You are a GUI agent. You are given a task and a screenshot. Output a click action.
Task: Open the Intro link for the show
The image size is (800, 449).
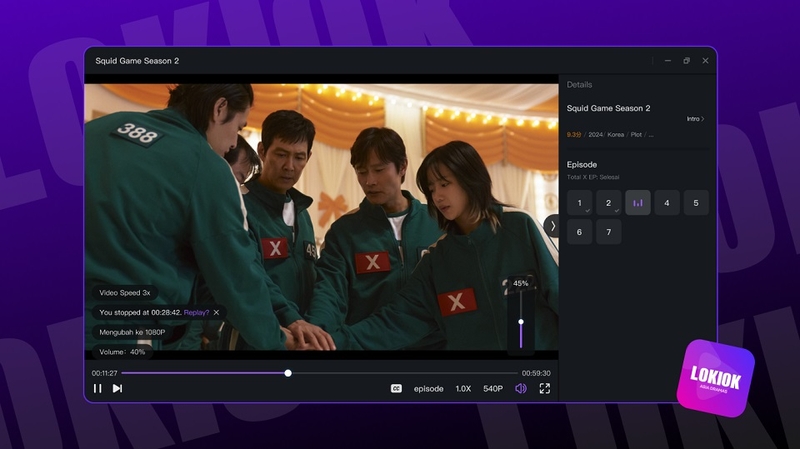pyautogui.click(x=695, y=119)
